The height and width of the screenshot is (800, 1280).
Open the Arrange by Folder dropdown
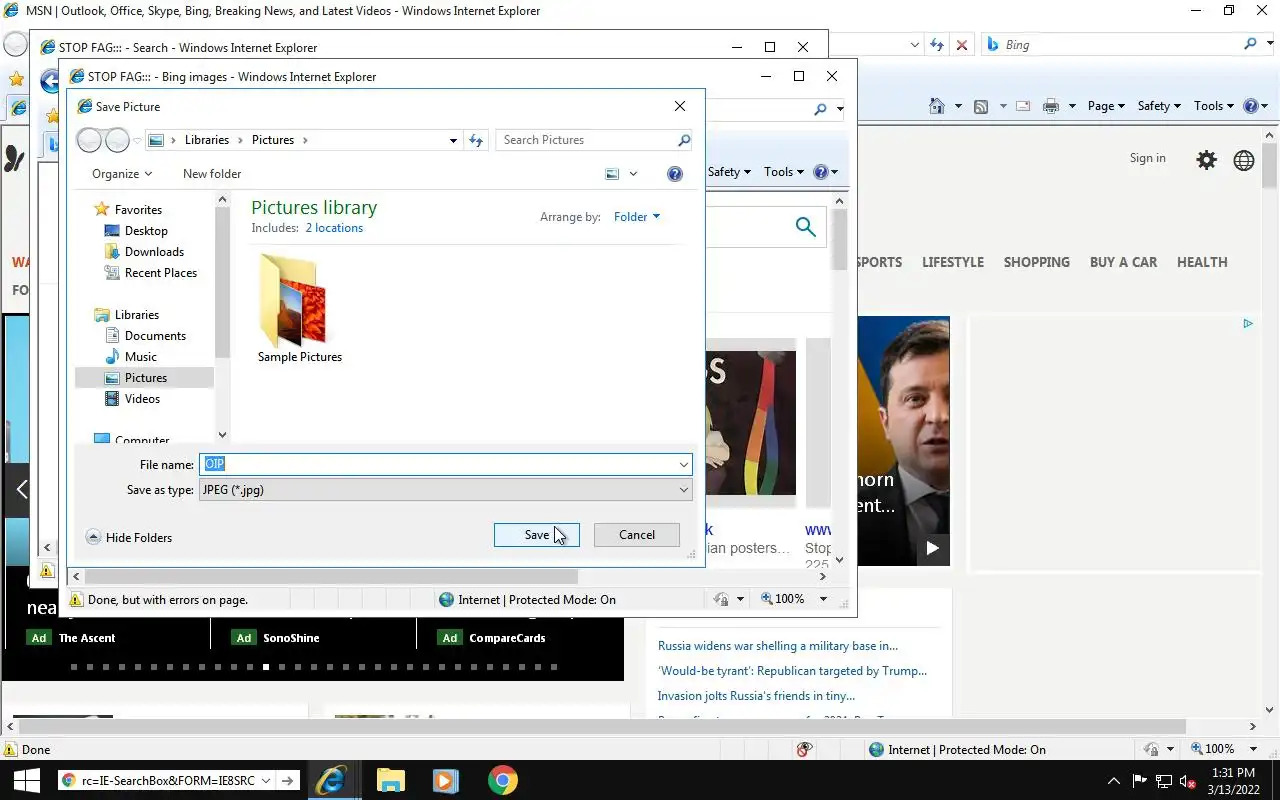[x=637, y=217]
